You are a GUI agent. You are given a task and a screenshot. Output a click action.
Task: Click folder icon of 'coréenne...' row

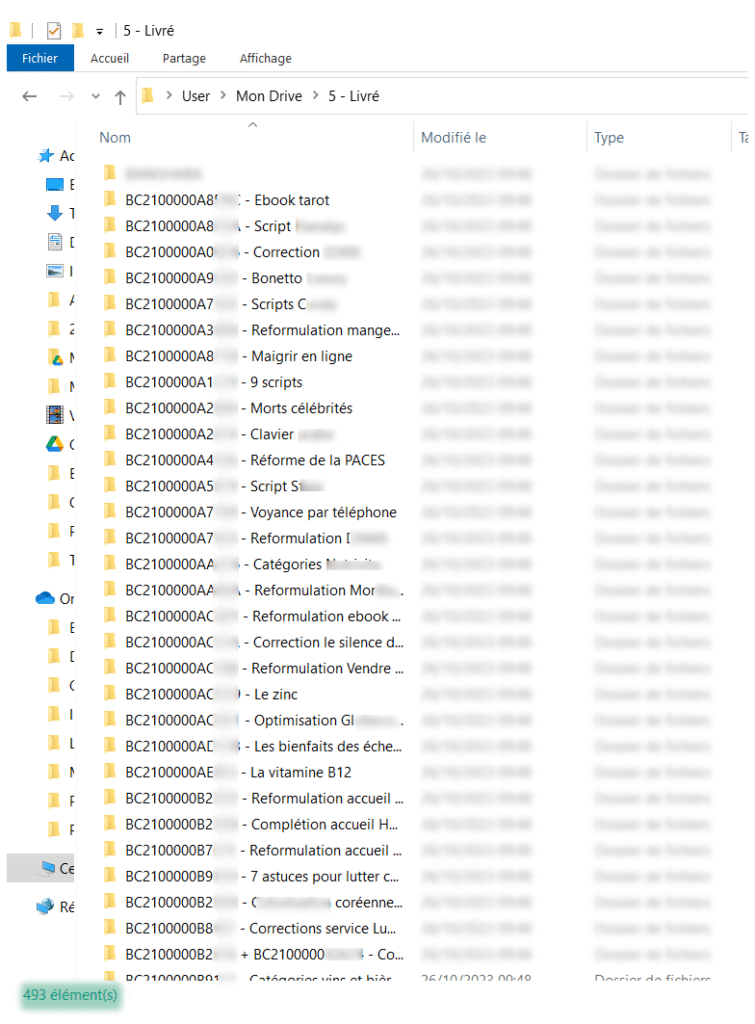pyautogui.click(x=110, y=902)
